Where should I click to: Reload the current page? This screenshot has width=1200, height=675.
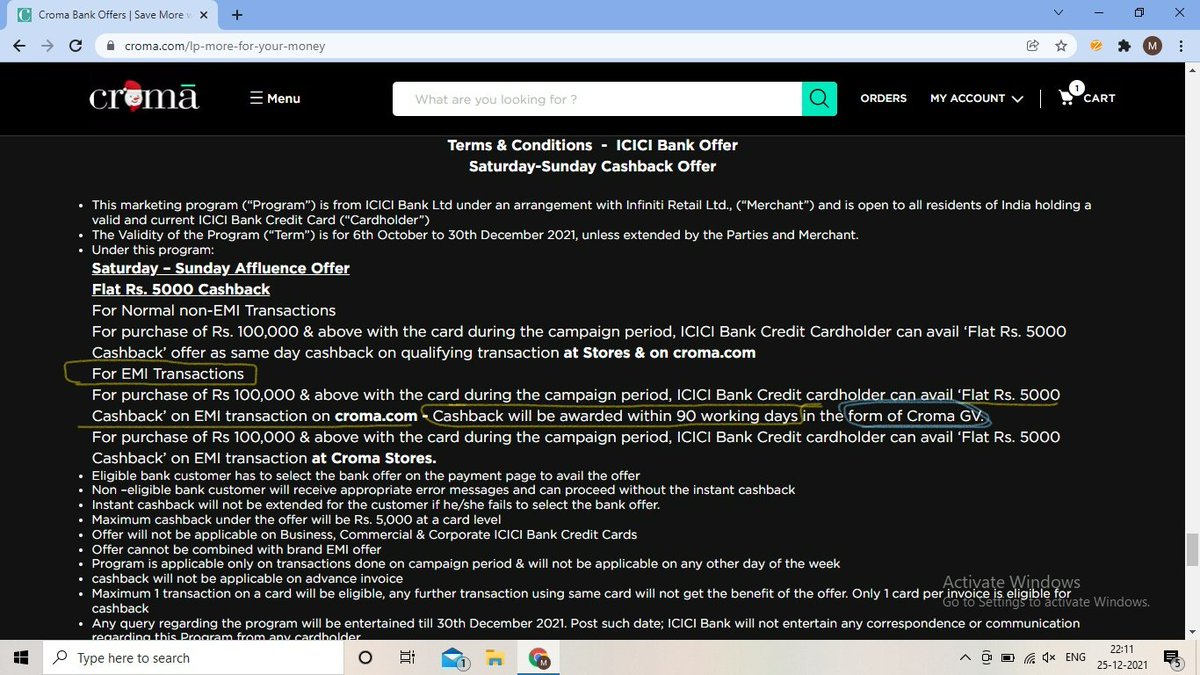(76, 46)
